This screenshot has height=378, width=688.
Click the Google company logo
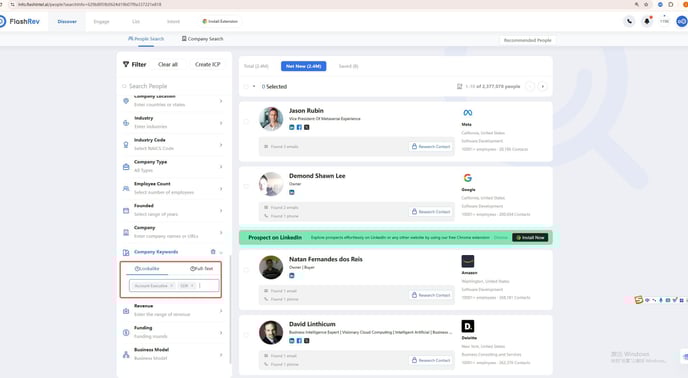(468, 178)
